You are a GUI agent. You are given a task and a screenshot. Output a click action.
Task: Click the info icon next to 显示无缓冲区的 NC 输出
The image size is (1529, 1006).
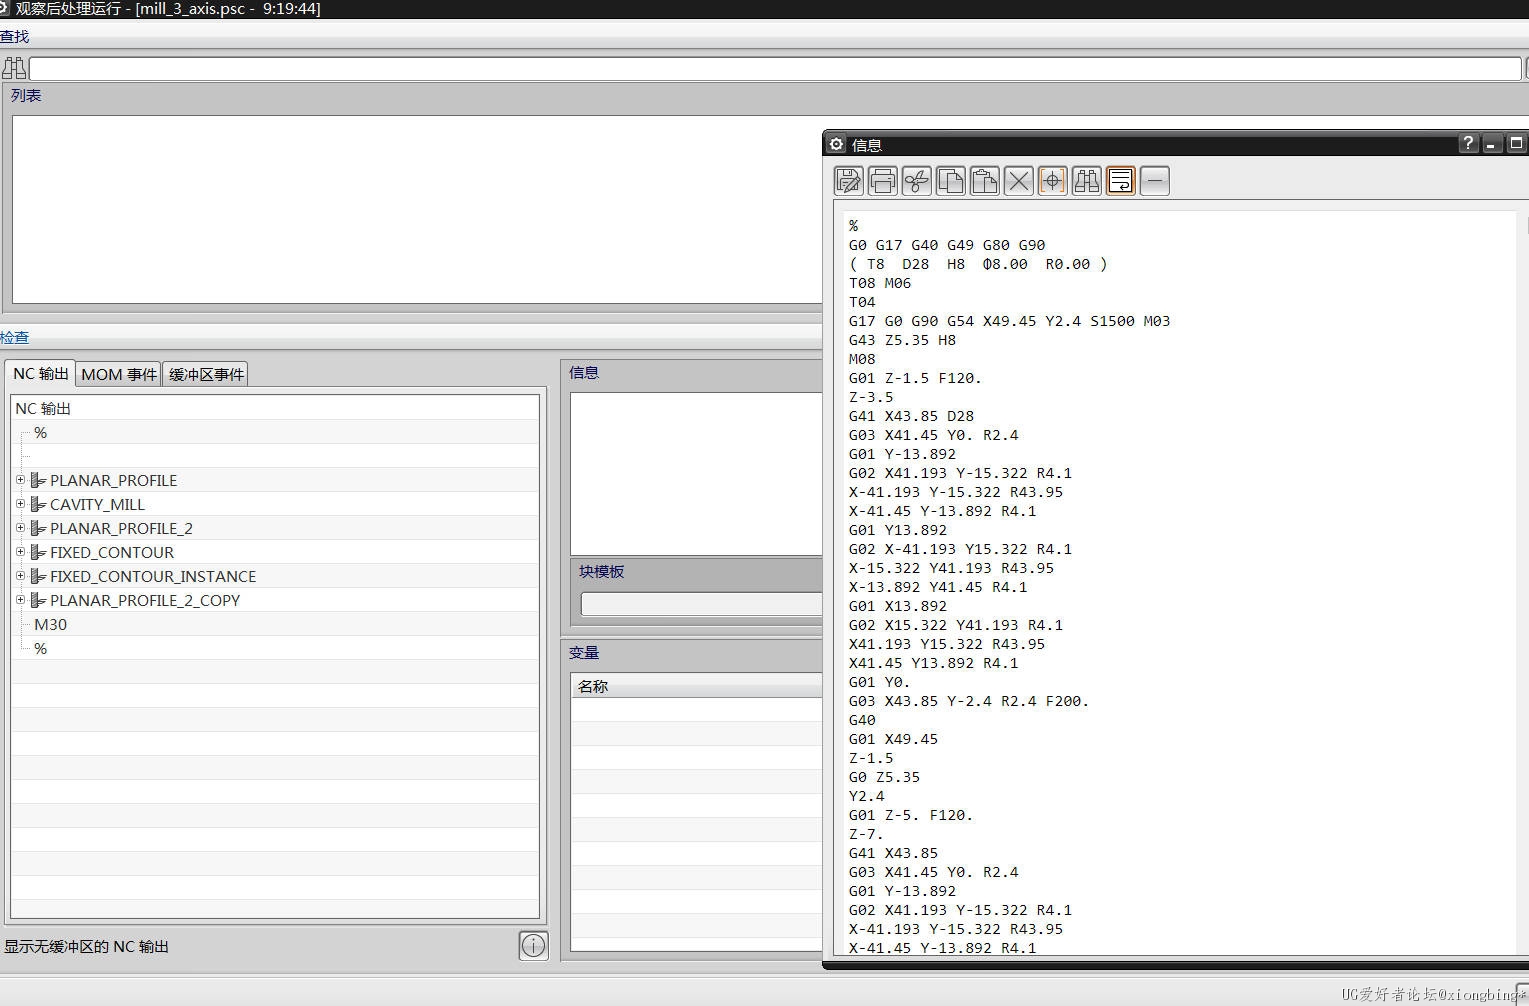[534, 945]
